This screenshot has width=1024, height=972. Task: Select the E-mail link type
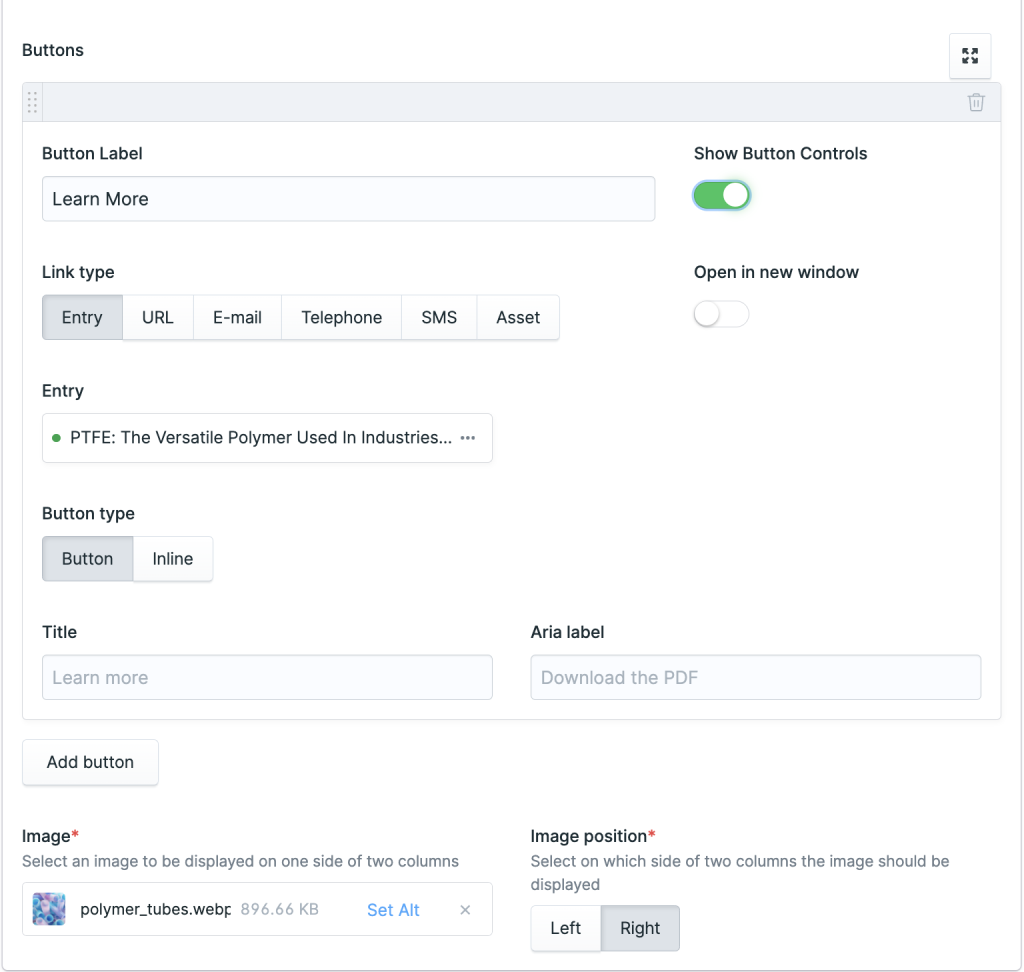[237, 317]
